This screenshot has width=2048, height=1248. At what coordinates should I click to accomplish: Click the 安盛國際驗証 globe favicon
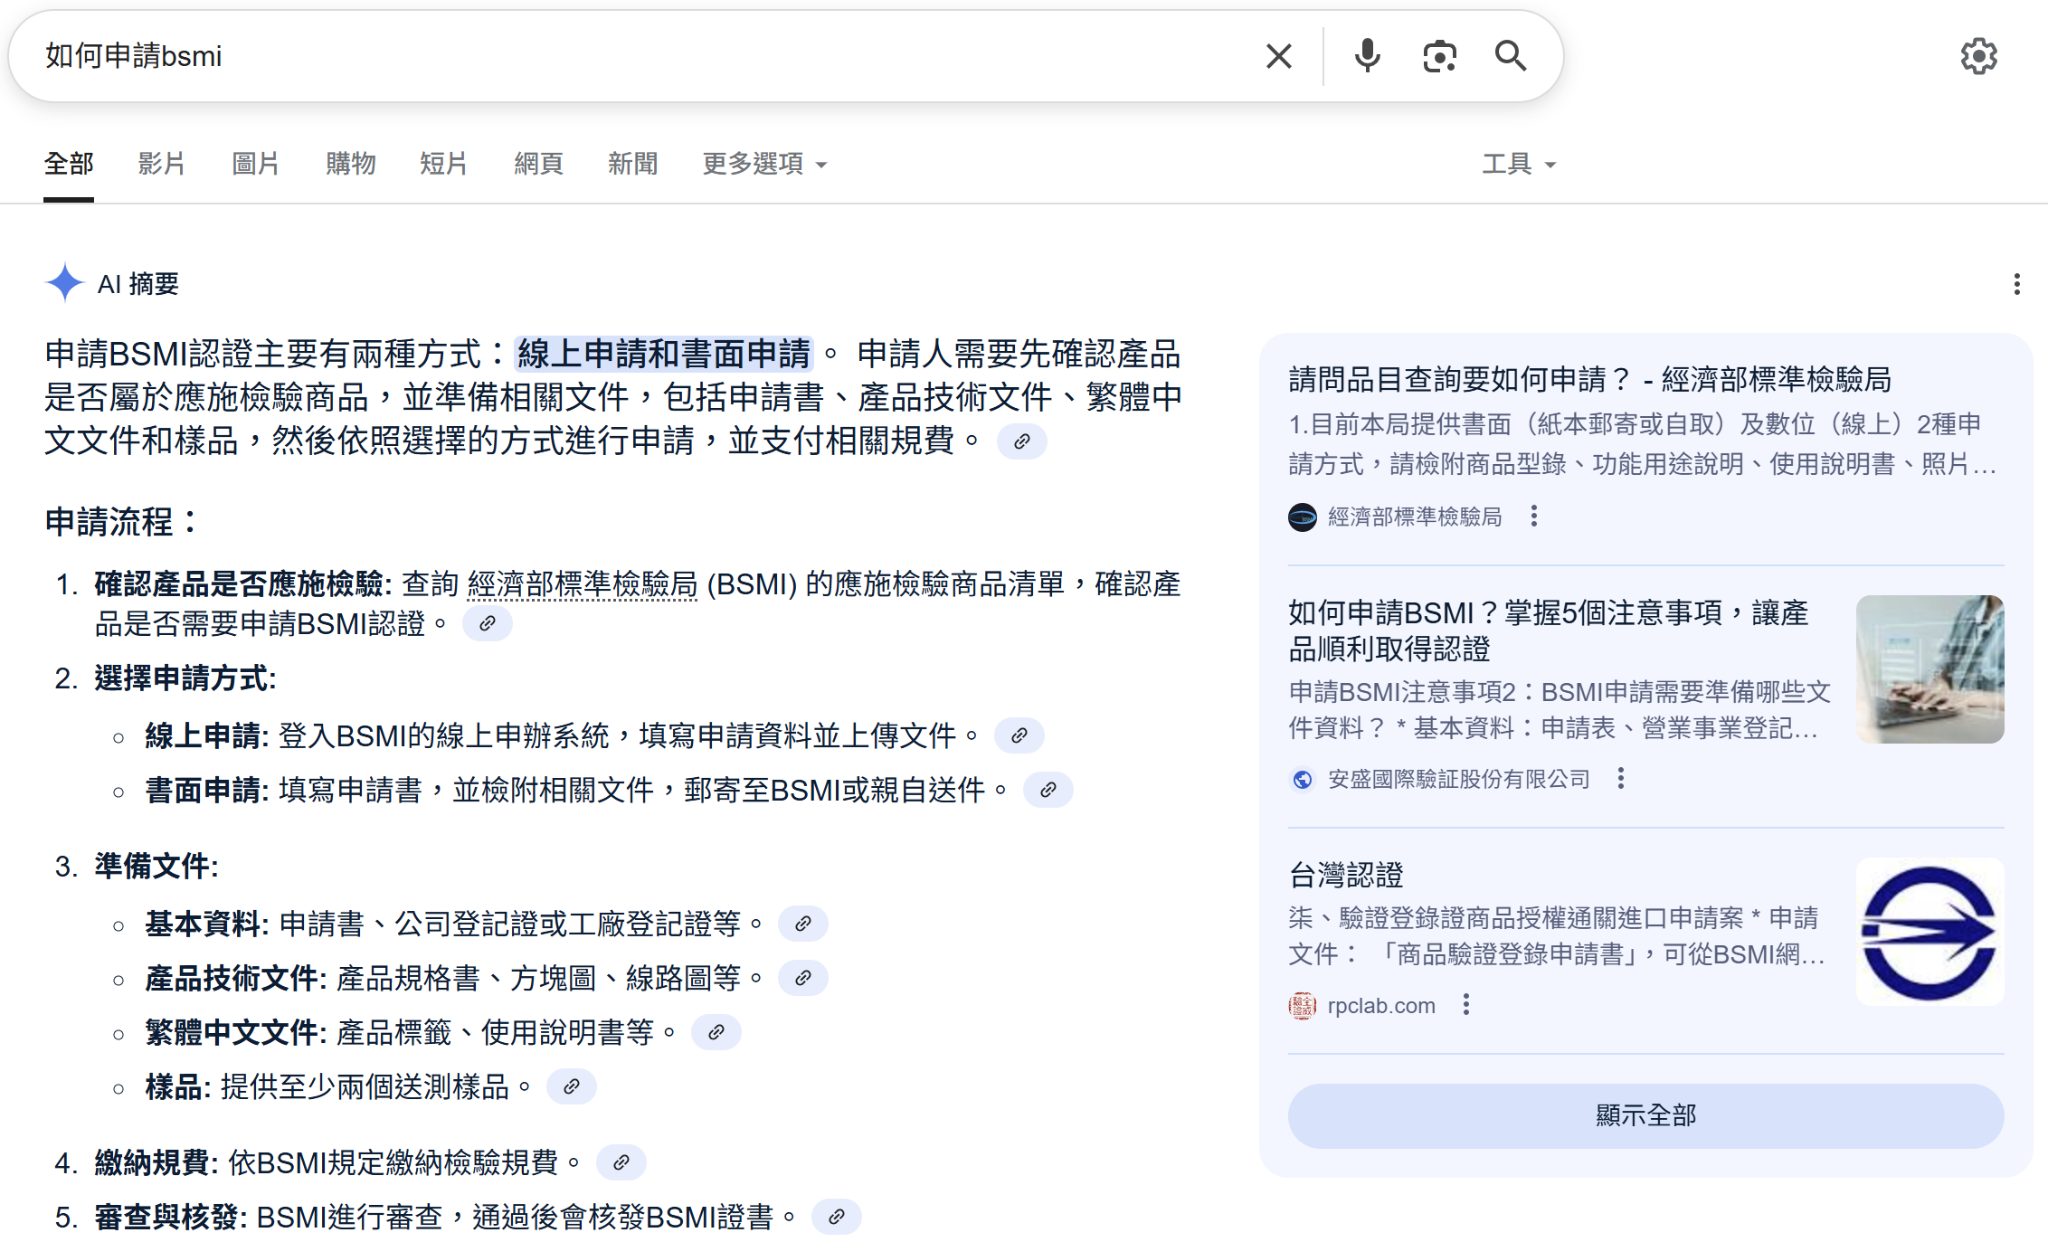point(1302,779)
